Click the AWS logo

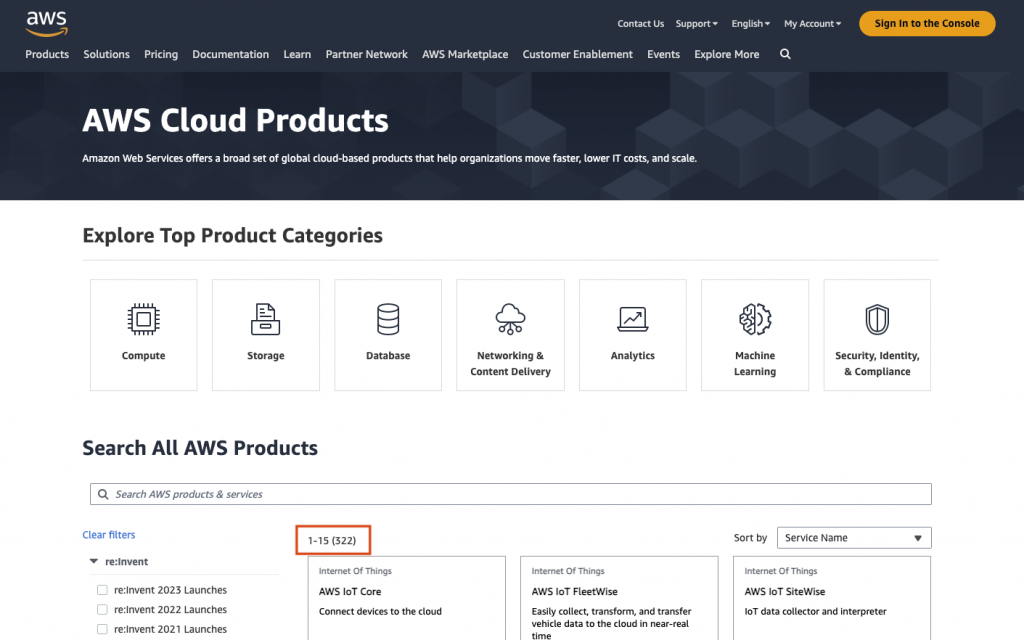tap(46, 24)
